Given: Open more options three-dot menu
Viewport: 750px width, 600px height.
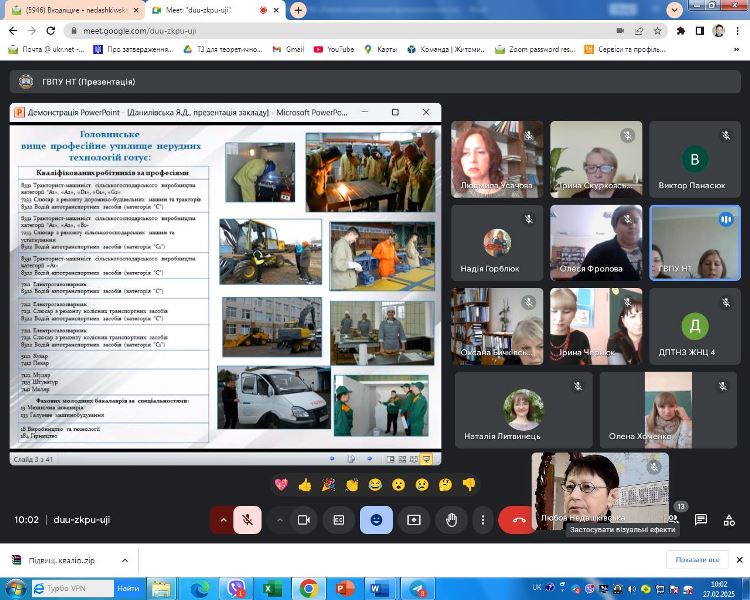Looking at the screenshot, I should (483, 520).
